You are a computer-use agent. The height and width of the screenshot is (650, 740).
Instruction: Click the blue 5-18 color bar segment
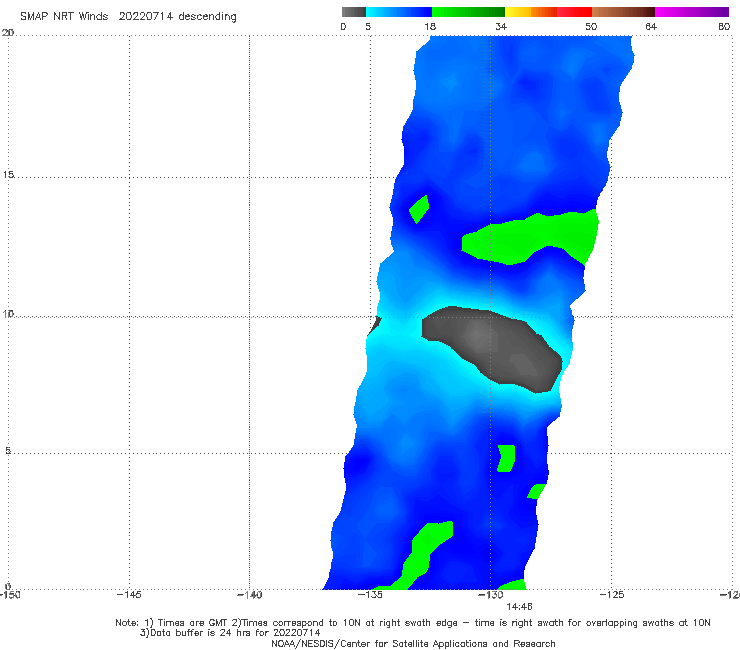[x=399, y=12]
